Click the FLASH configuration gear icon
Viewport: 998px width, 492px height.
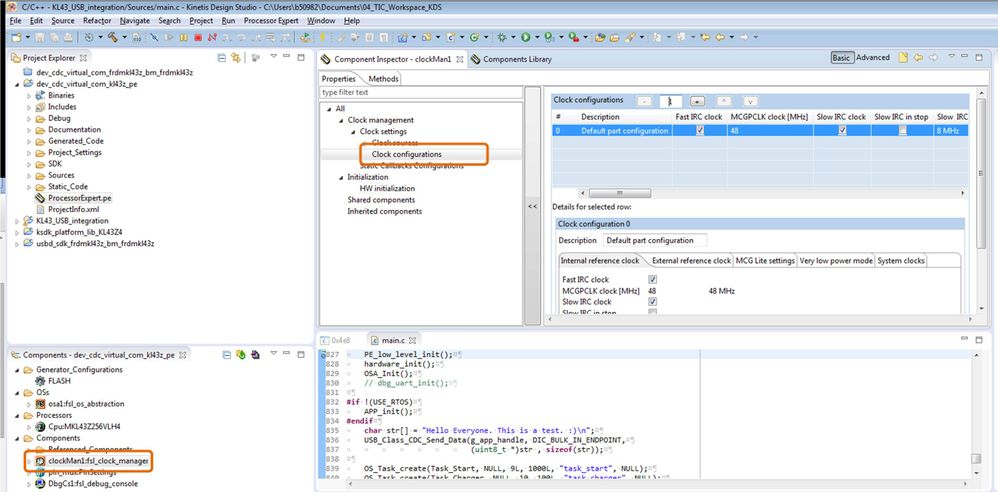tap(40, 381)
